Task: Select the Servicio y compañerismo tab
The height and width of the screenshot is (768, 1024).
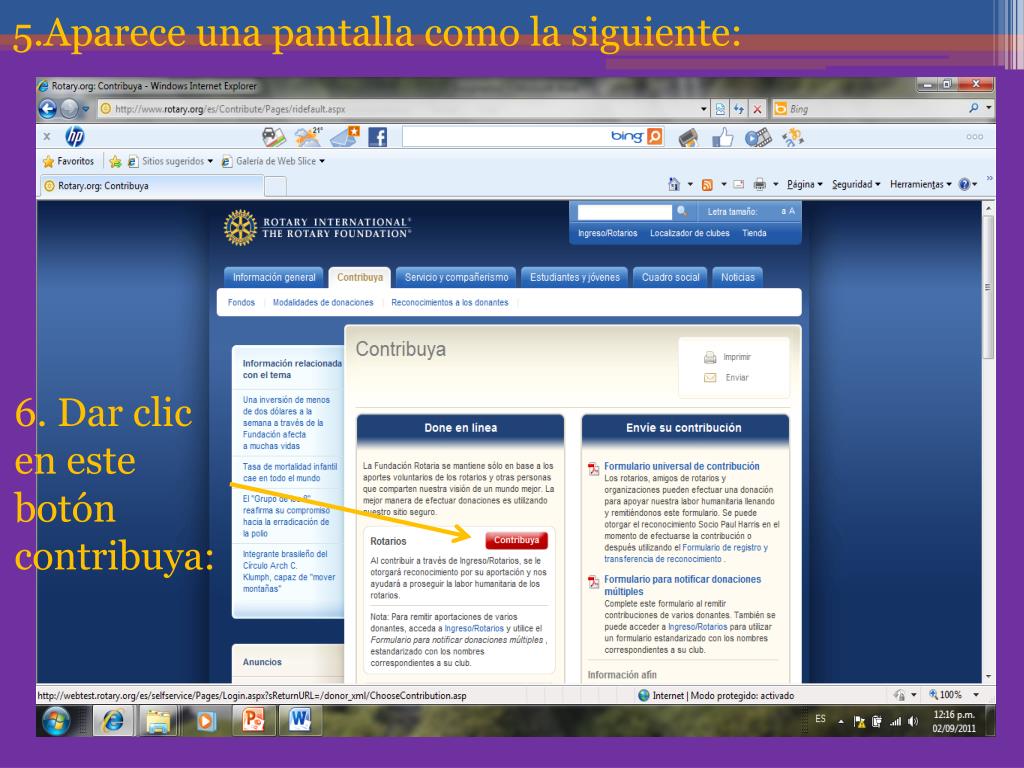Action: [456, 278]
